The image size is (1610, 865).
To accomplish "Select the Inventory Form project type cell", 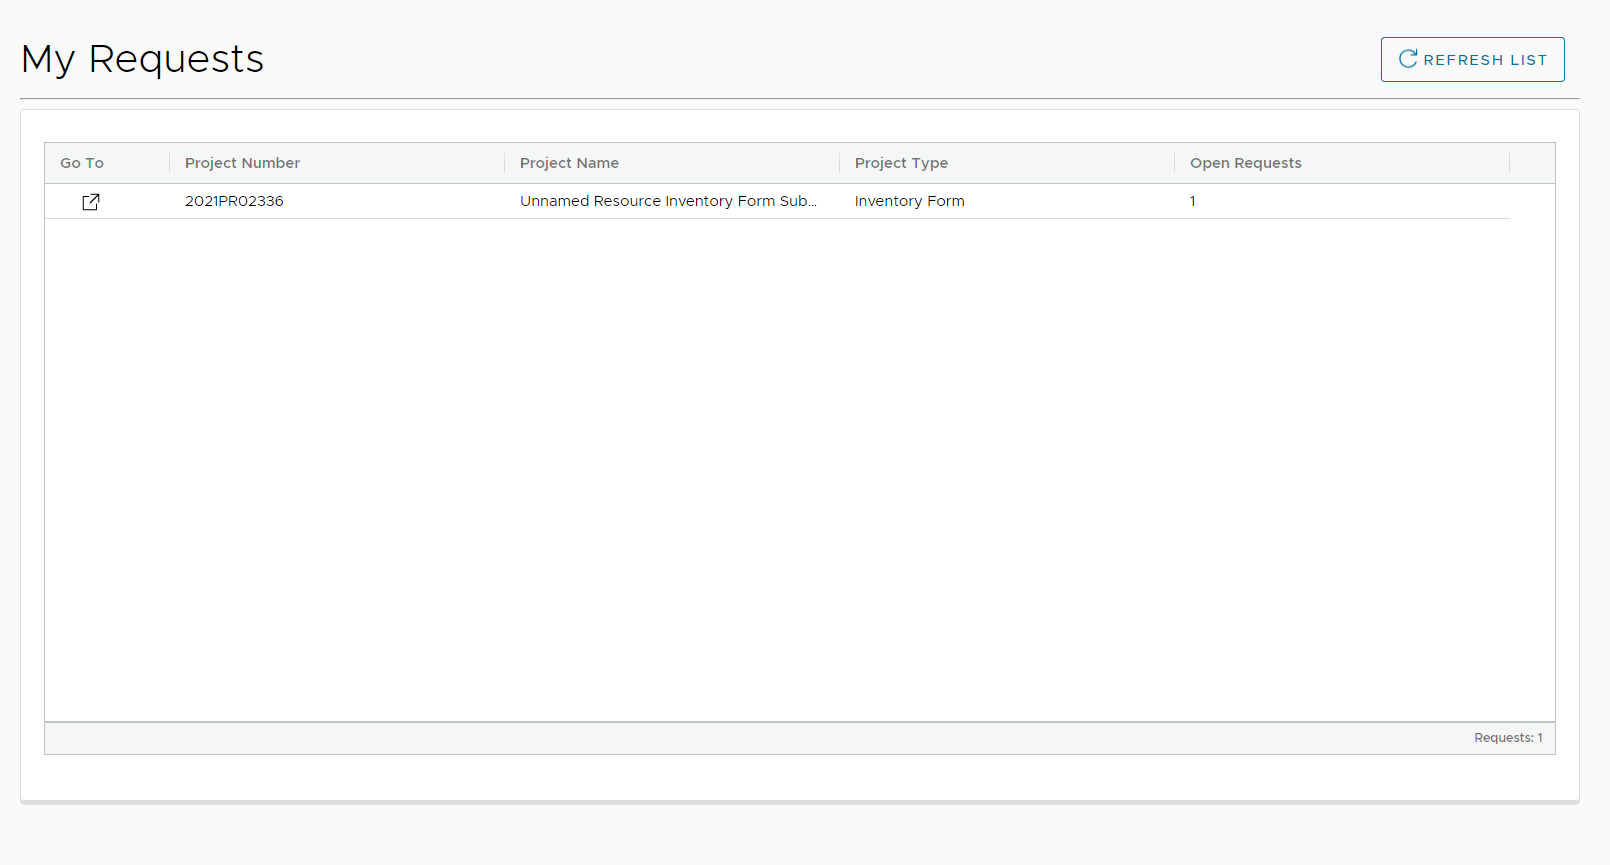I will 909,201.
